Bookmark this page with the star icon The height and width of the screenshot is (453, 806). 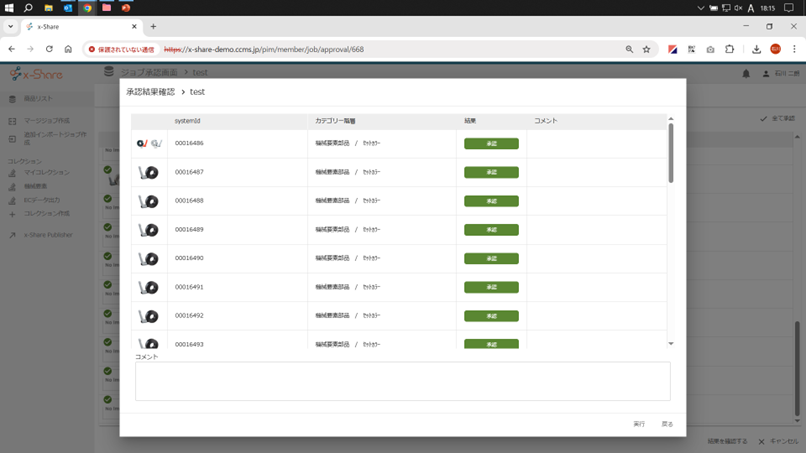coord(647,49)
